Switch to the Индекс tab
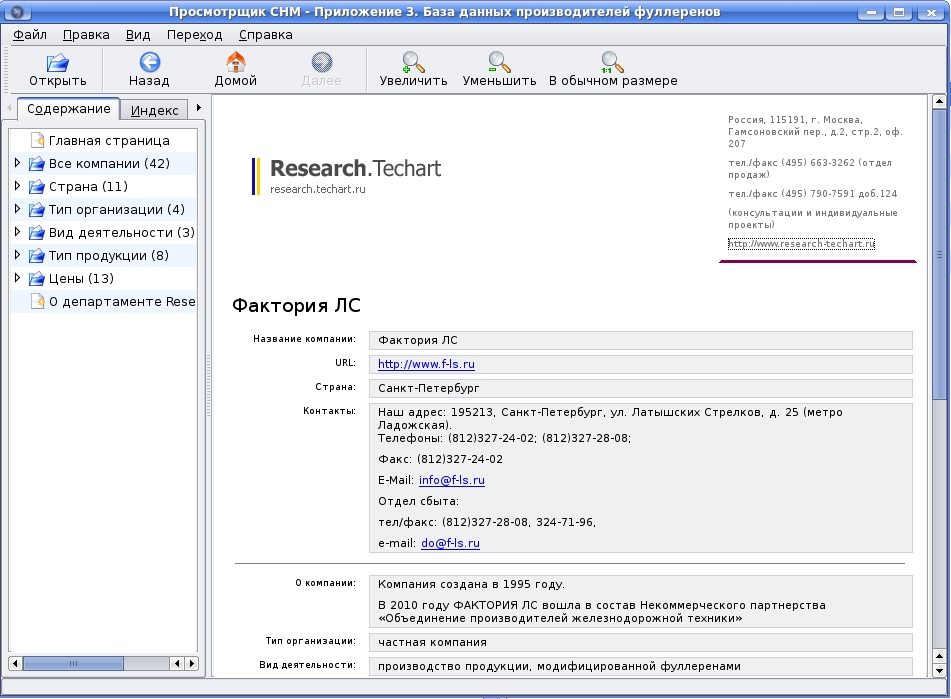This screenshot has height=699, width=951. point(155,110)
